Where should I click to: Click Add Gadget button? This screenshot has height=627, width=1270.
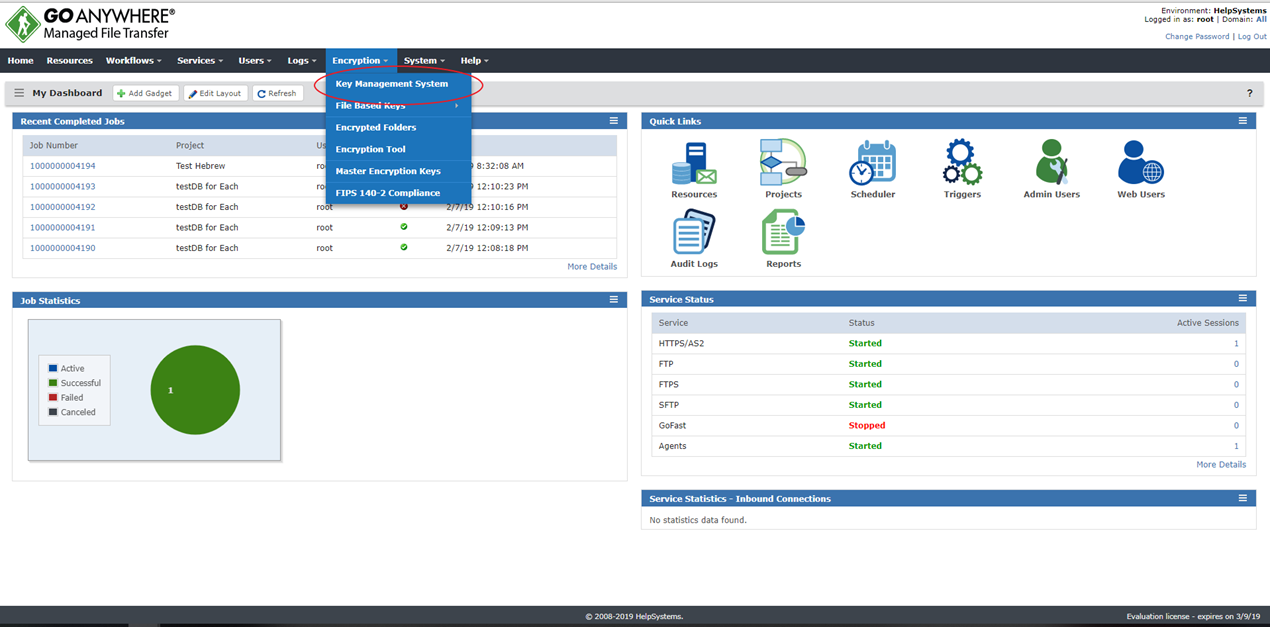point(146,93)
